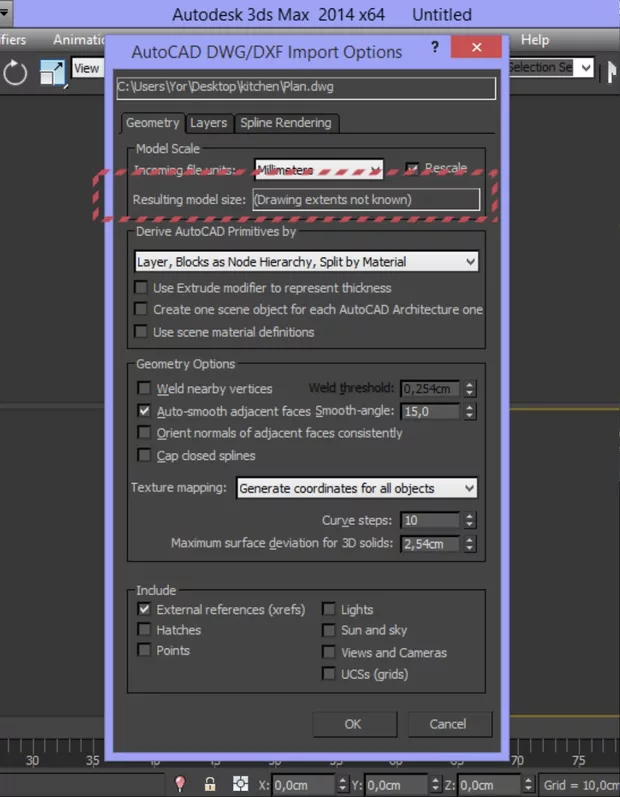Include Hatches checkbox
The image size is (620, 797).
(x=144, y=630)
